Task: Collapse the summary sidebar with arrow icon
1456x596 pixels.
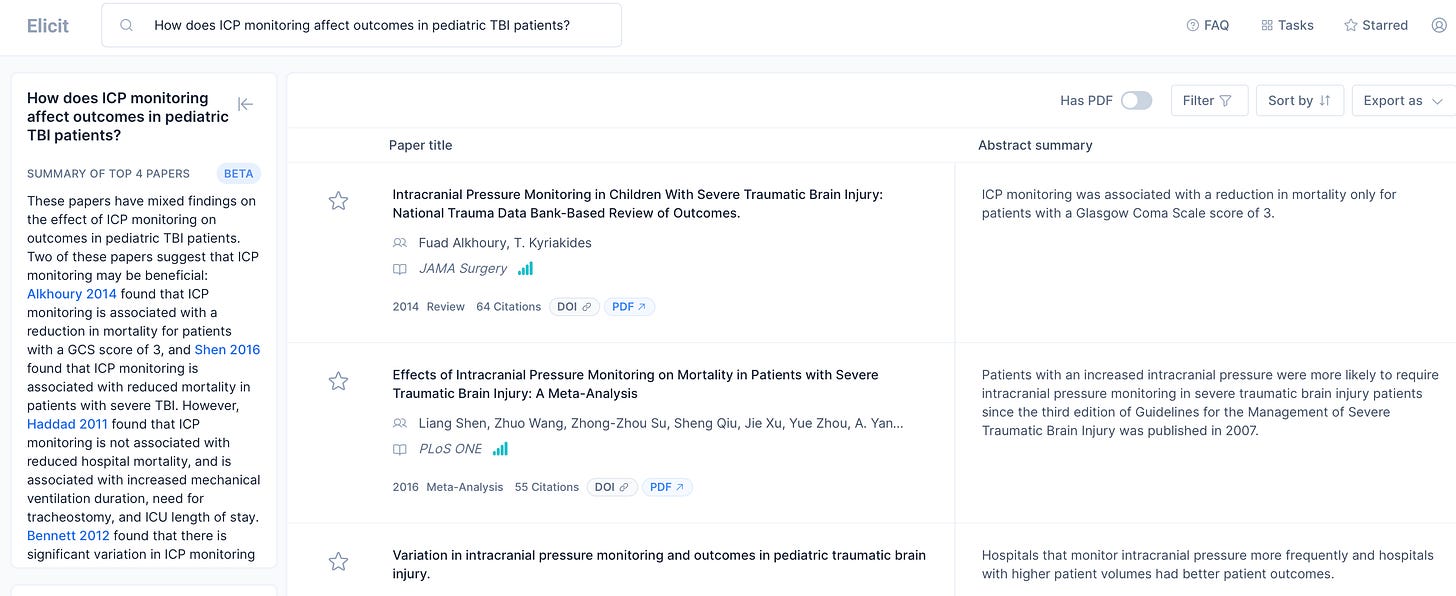Action: pyautogui.click(x=245, y=104)
